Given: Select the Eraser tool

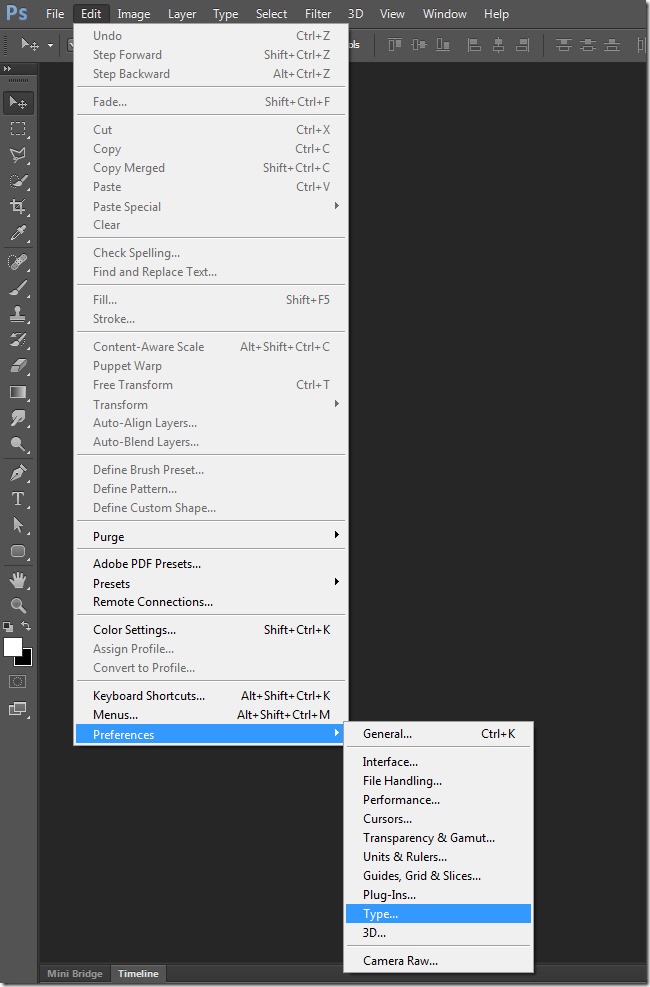Looking at the screenshot, I should point(18,366).
